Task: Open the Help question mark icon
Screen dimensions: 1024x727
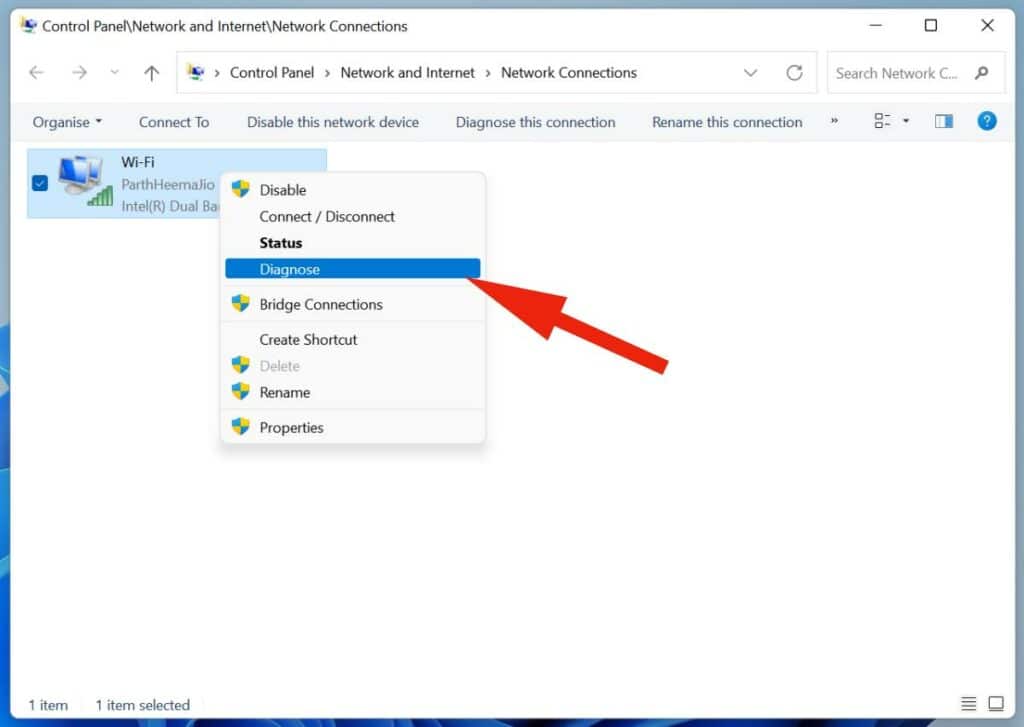Action: pyautogui.click(x=987, y=122)
